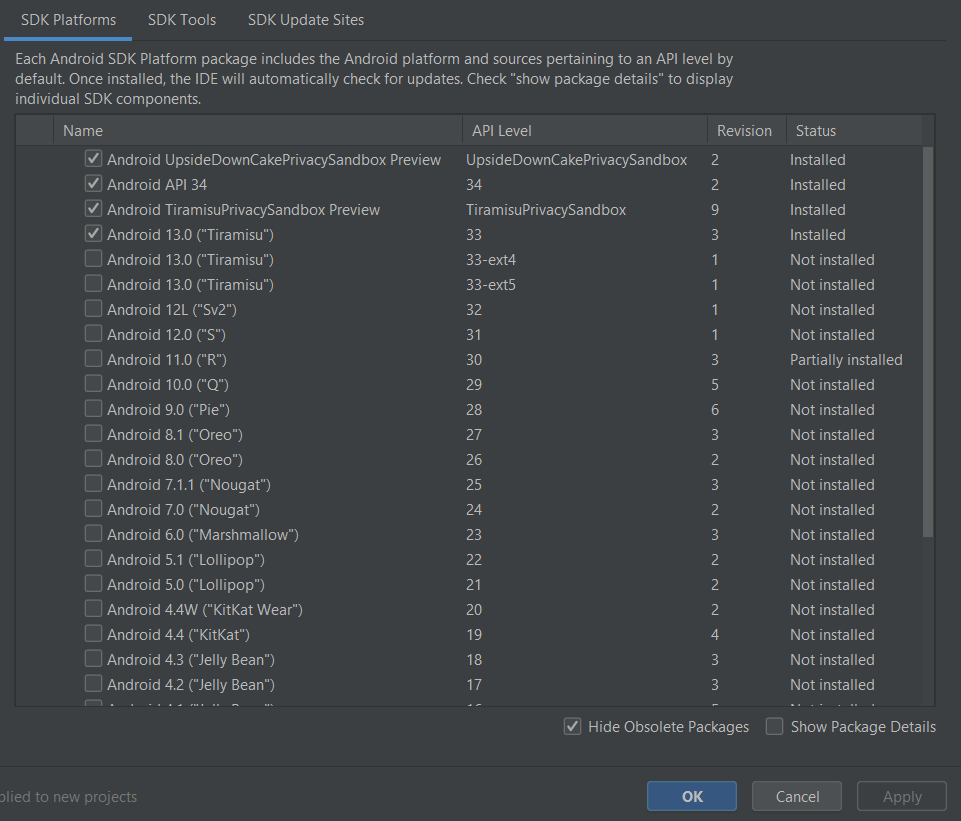Click API level "28" in Android 9.0 row

pos(474,409)
